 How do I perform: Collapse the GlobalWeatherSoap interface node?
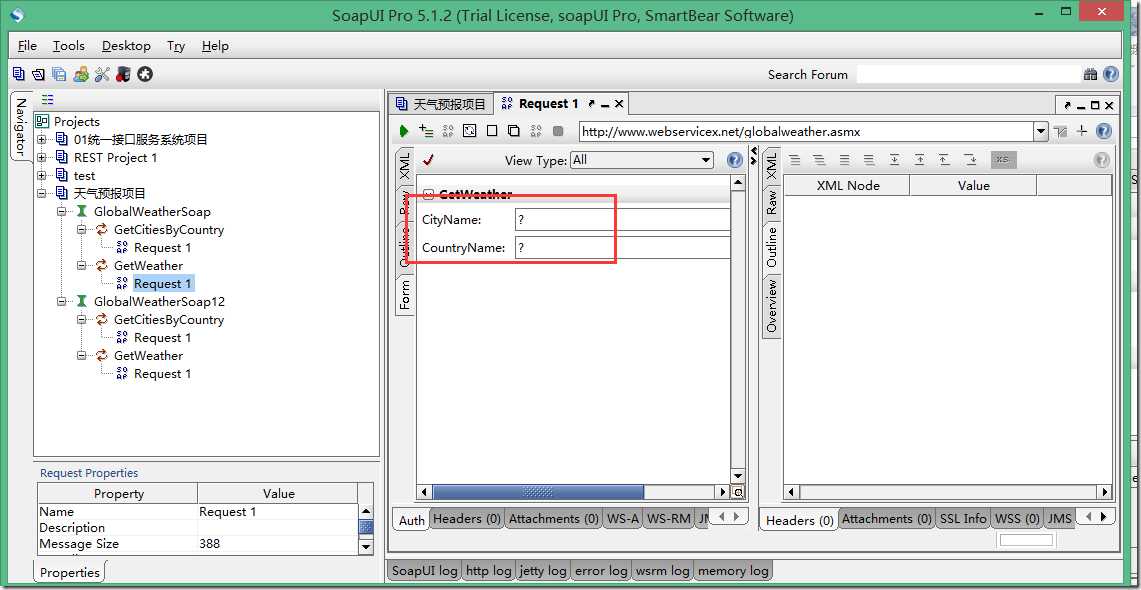(62, 212)
